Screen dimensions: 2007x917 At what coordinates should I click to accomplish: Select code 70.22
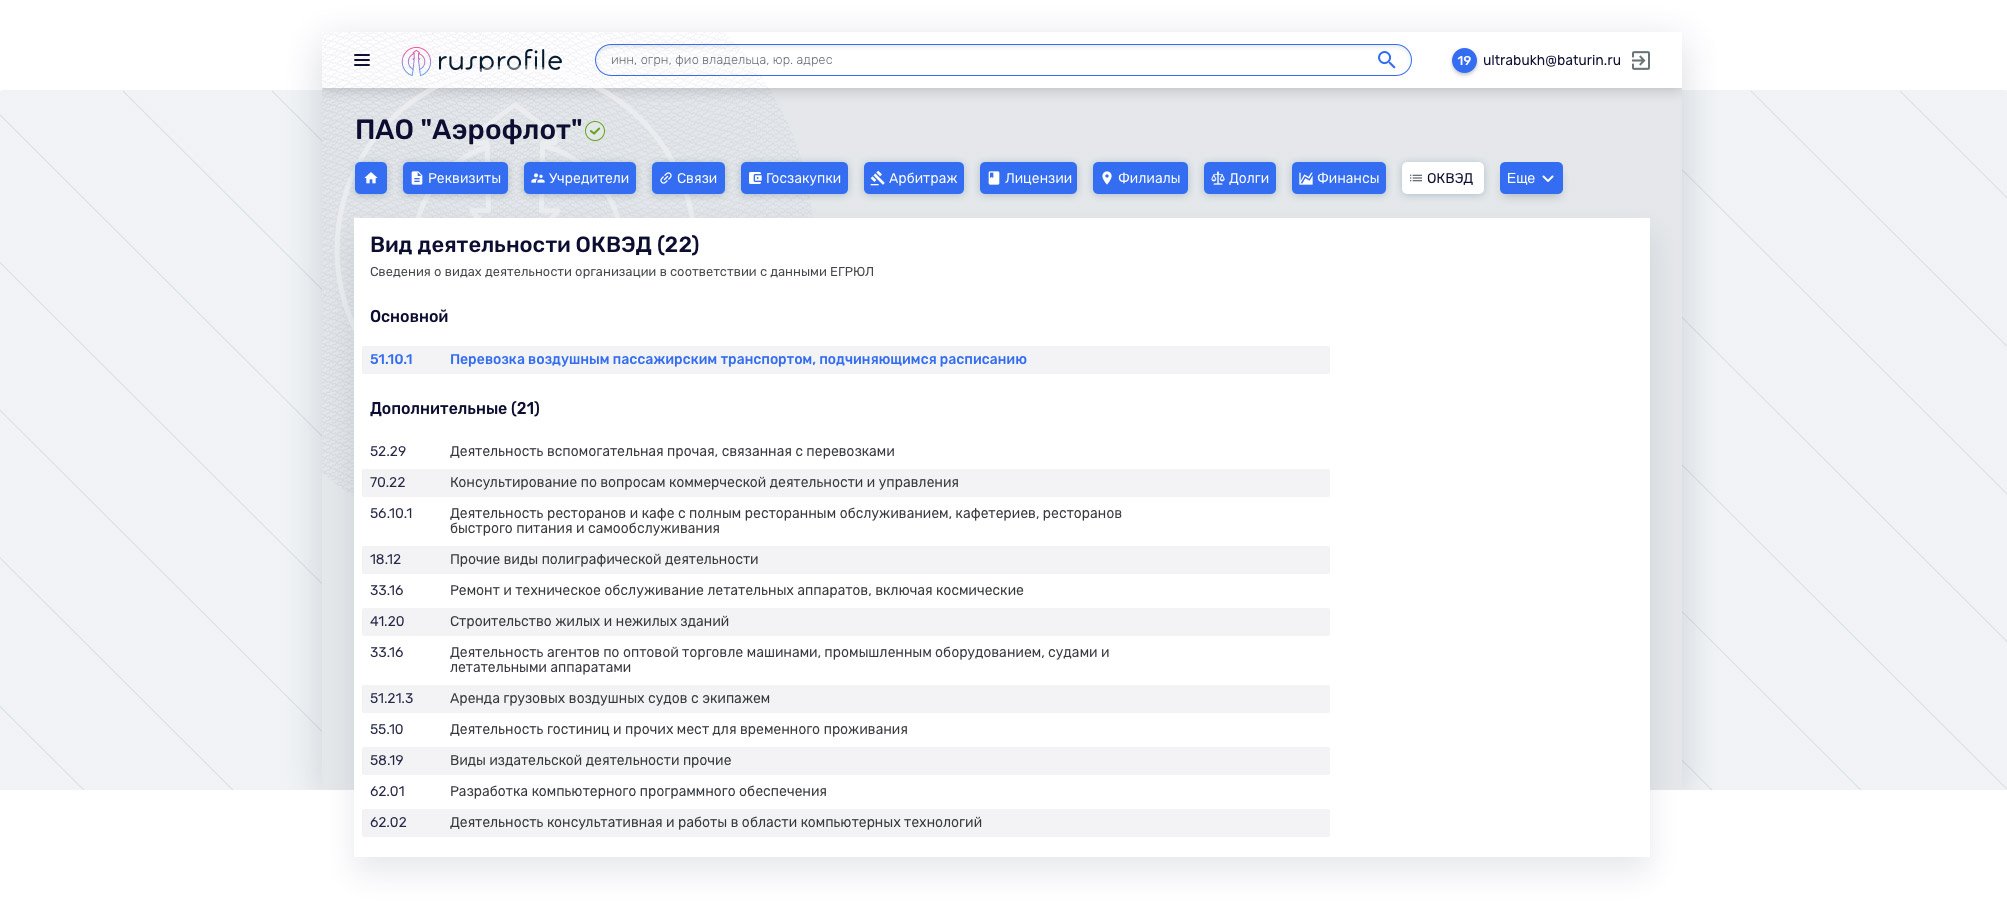(388, 482)
